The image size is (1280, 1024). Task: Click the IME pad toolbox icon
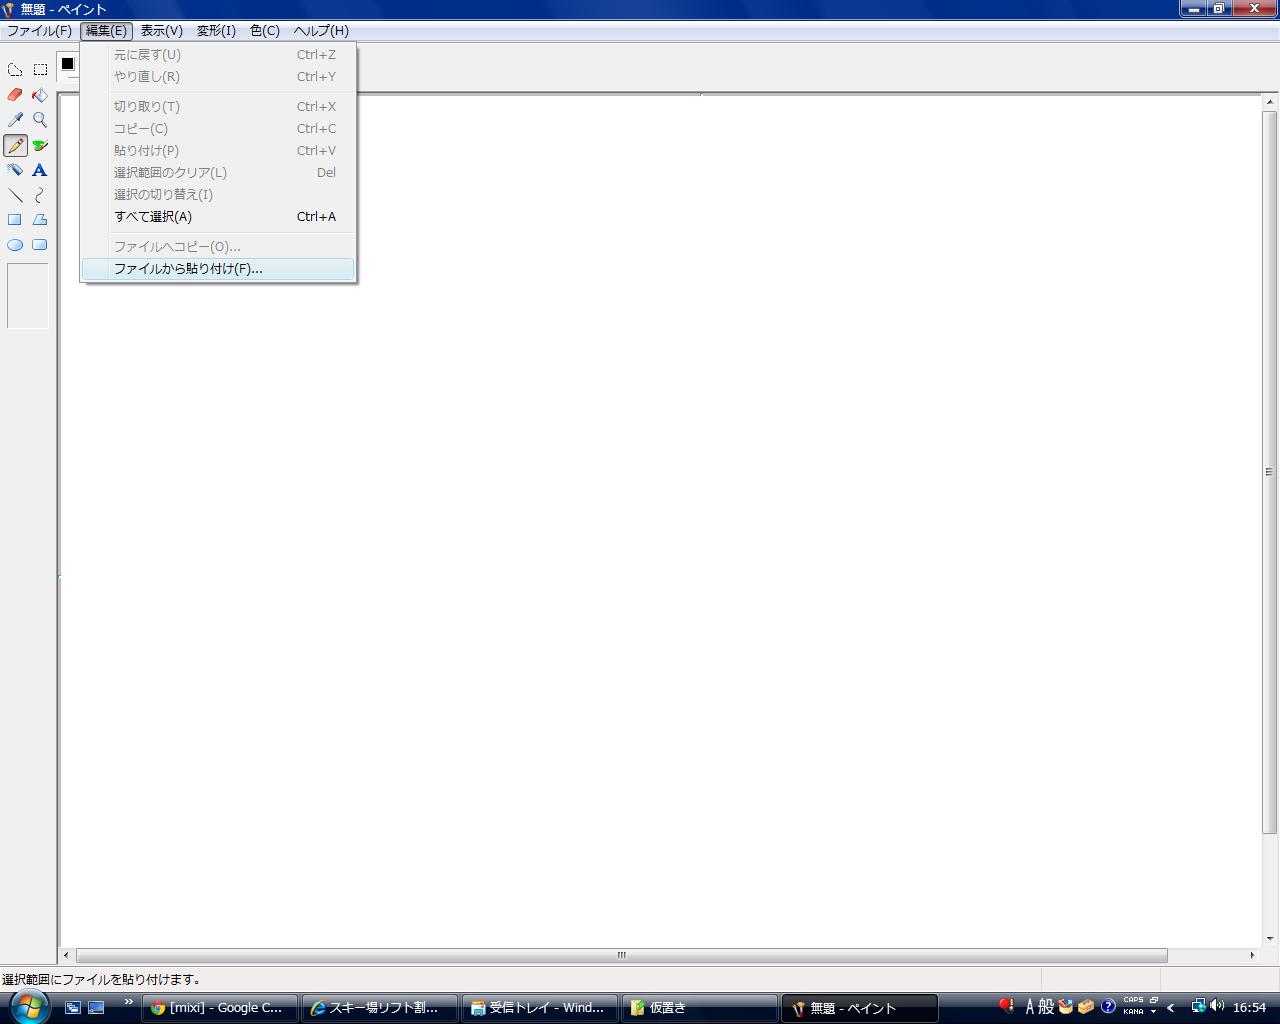tap(1066, 1007)
